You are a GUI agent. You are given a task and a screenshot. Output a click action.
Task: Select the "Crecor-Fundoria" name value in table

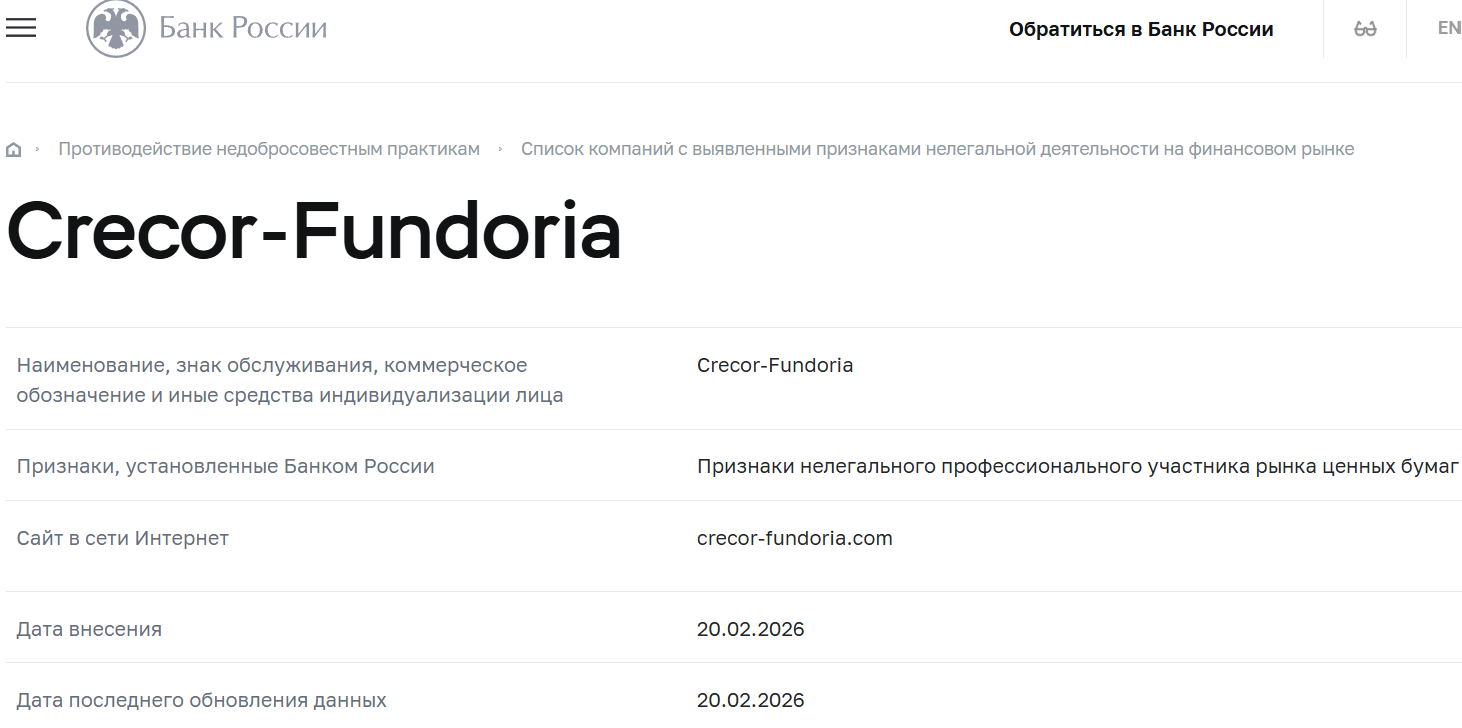click(774, 365)
